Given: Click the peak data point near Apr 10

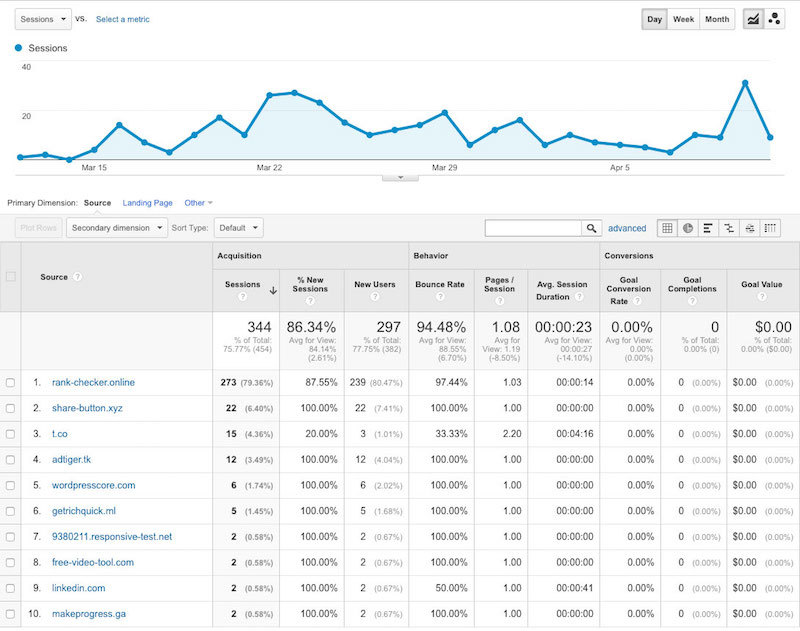Looking at the screenshot, I should pyautogui.click(x=745, y=83).
